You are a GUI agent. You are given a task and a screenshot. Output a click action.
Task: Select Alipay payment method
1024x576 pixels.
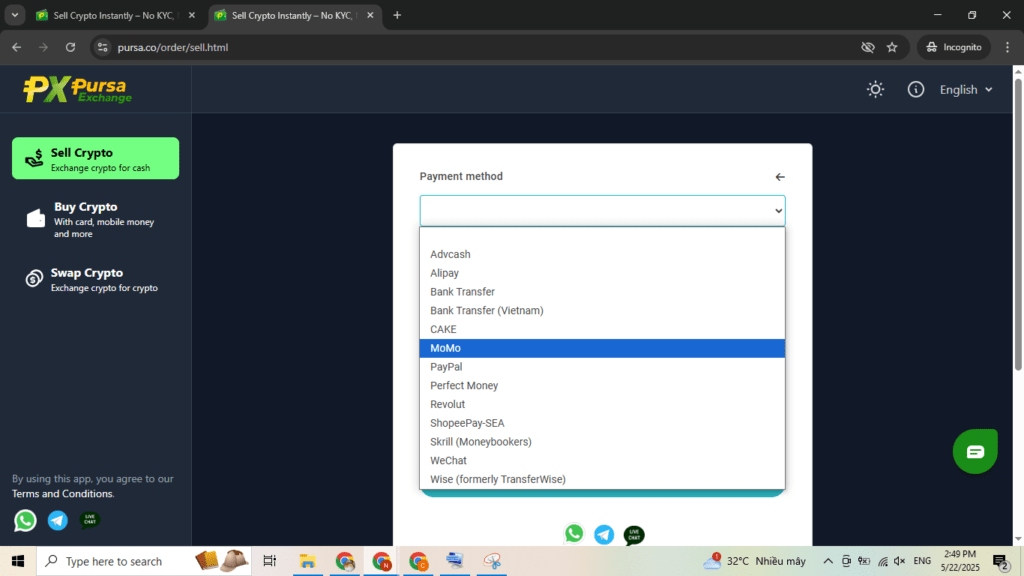tap(602, 273)
